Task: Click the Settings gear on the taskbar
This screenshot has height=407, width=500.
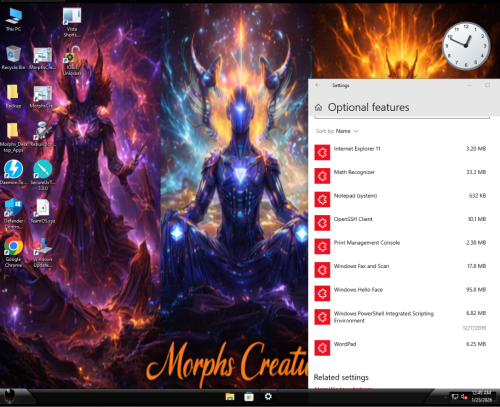Action: point(268,396)
